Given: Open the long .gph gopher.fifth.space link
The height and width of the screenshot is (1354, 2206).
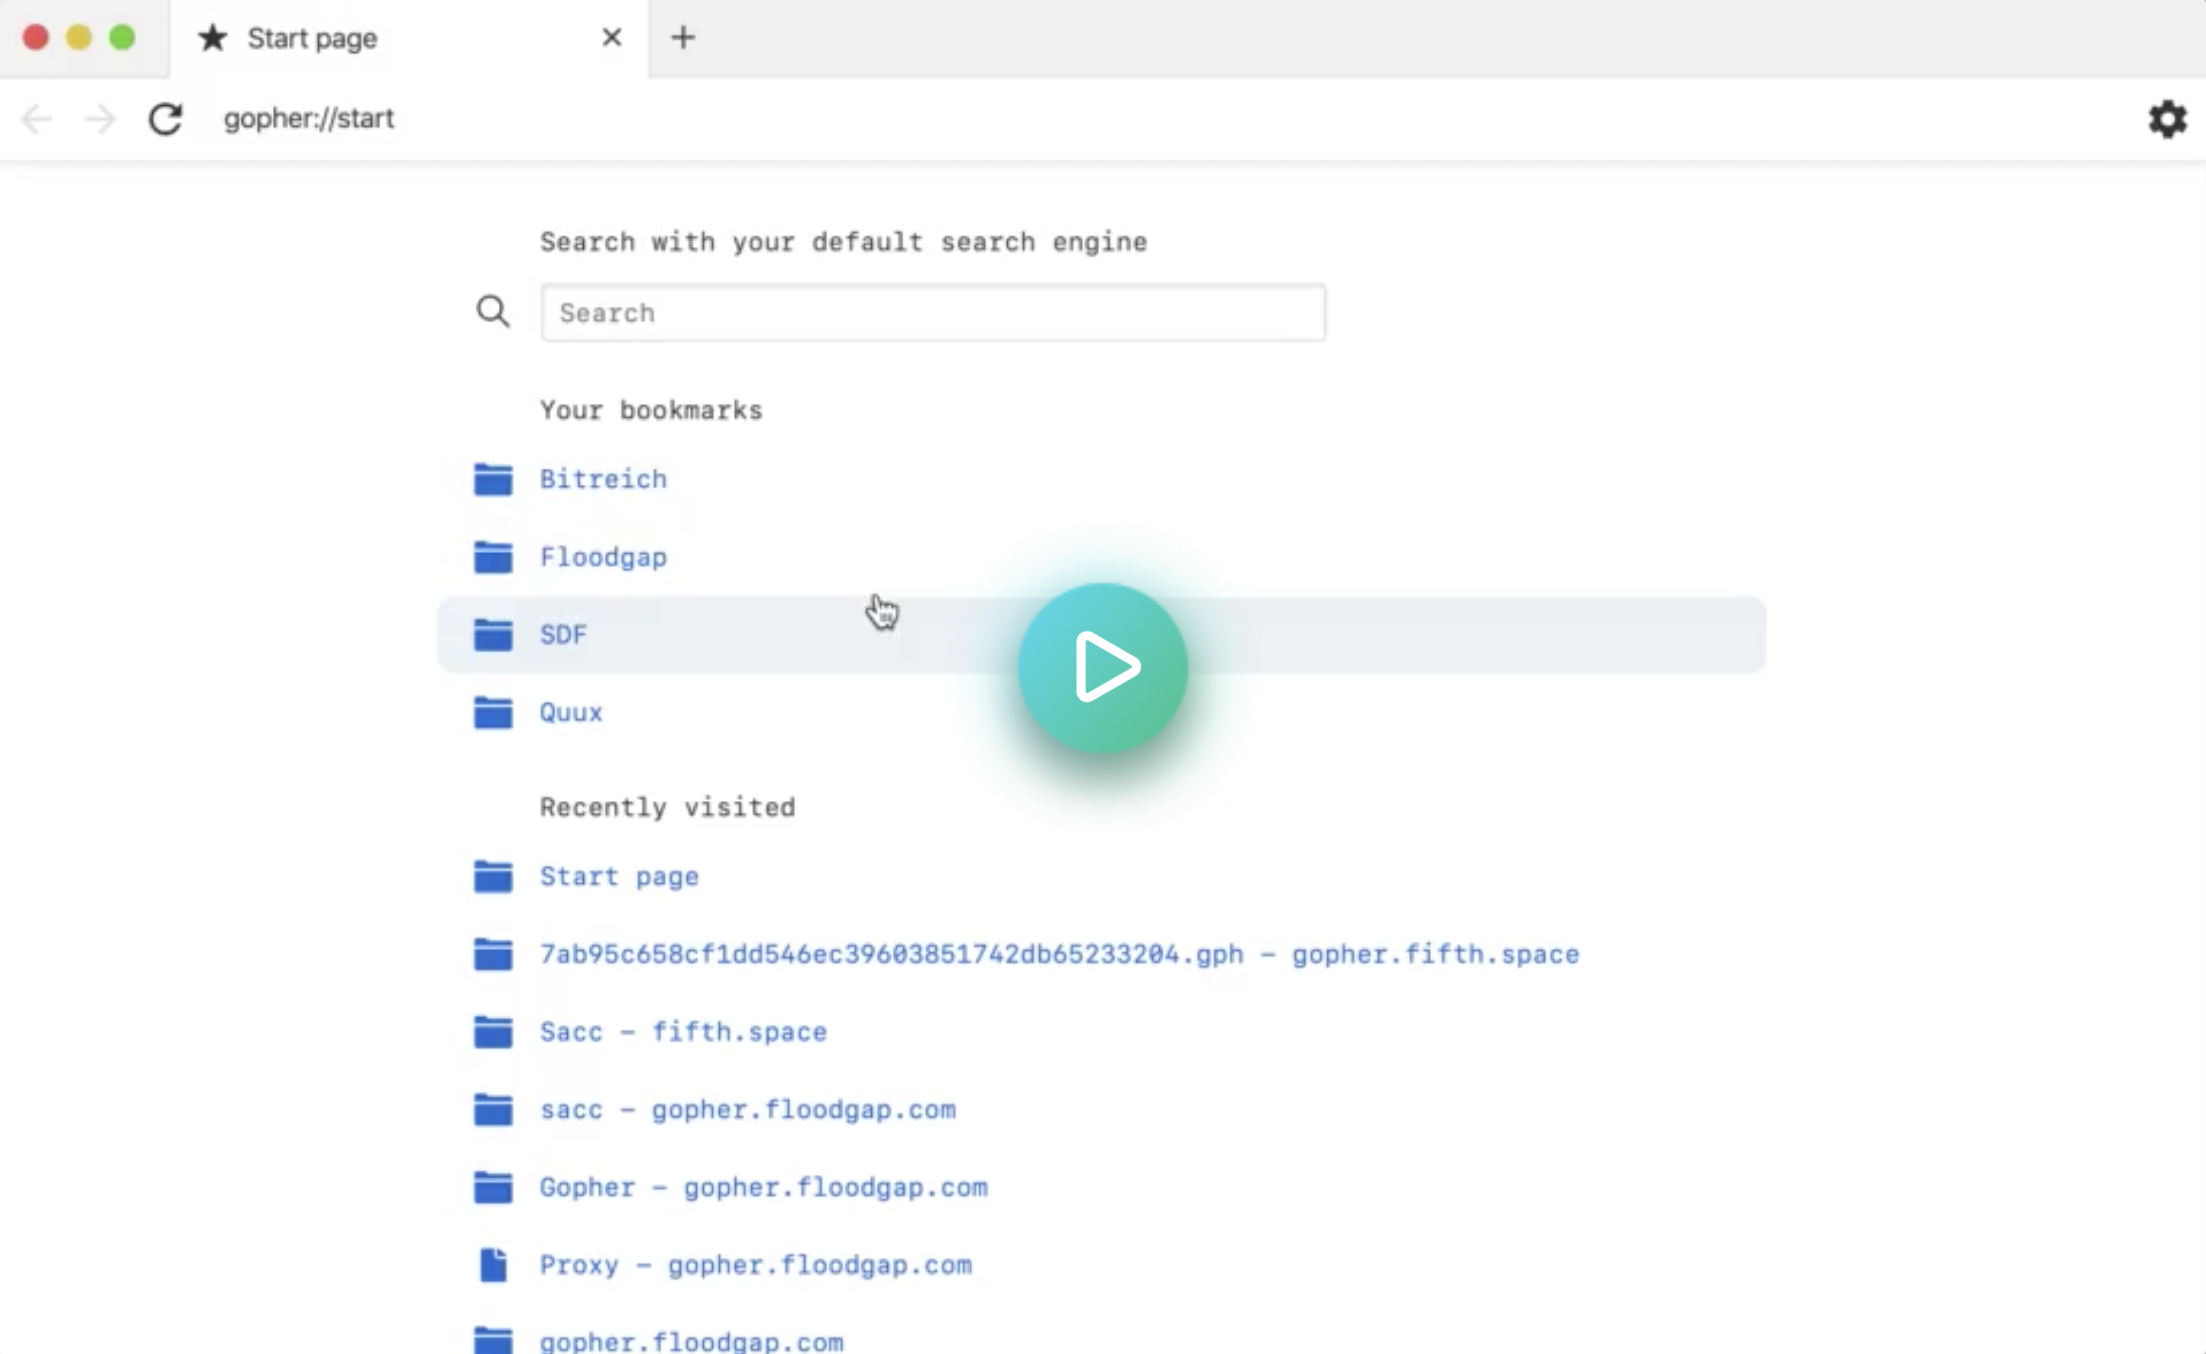Looking at the screenshot, I should [x=1058, y=955].
